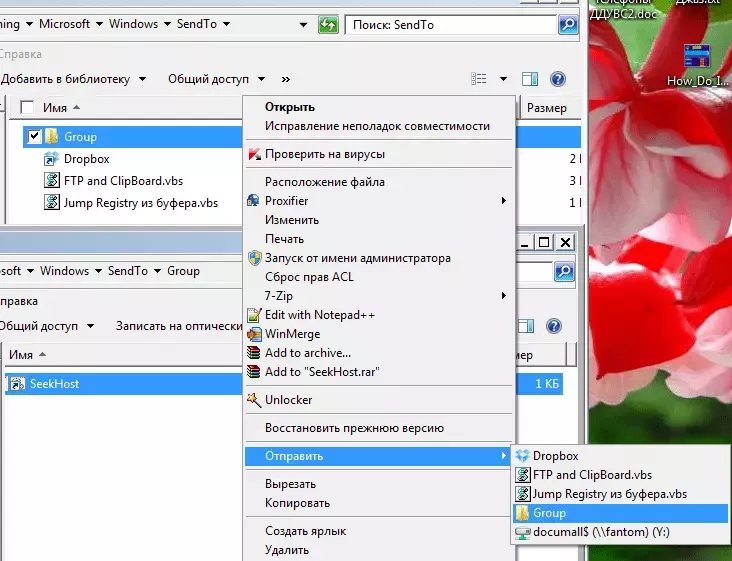Expand the SendTo breadcrumb arrow in the top window
The height and width of the screenshot is (561, 732).
pos(226,24)
